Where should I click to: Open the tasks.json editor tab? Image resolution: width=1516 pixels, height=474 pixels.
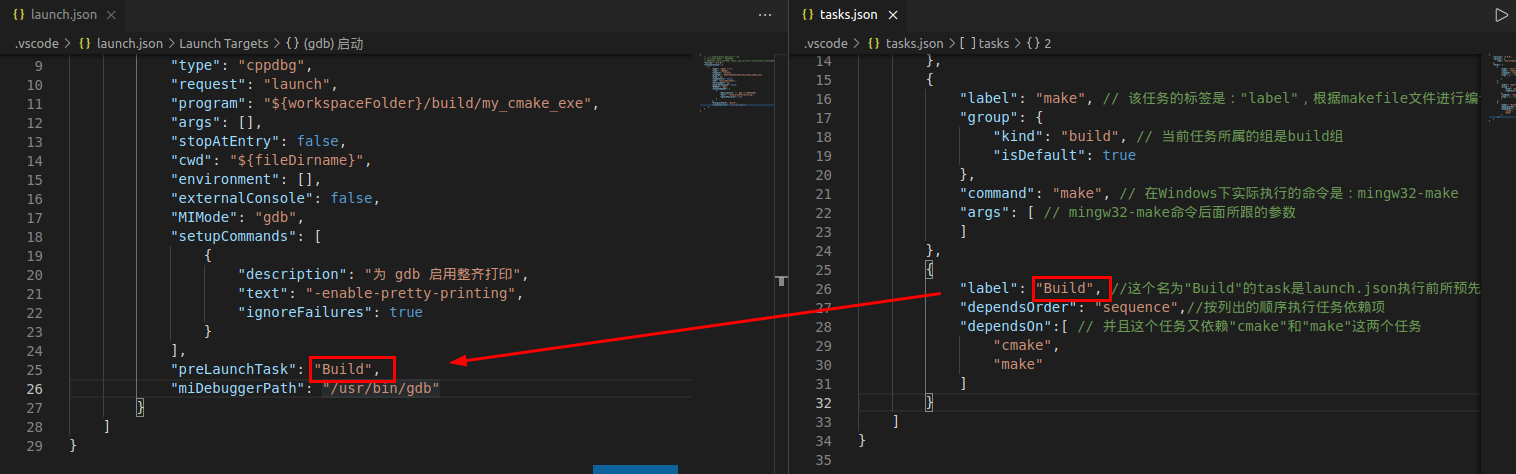(847, 15)
